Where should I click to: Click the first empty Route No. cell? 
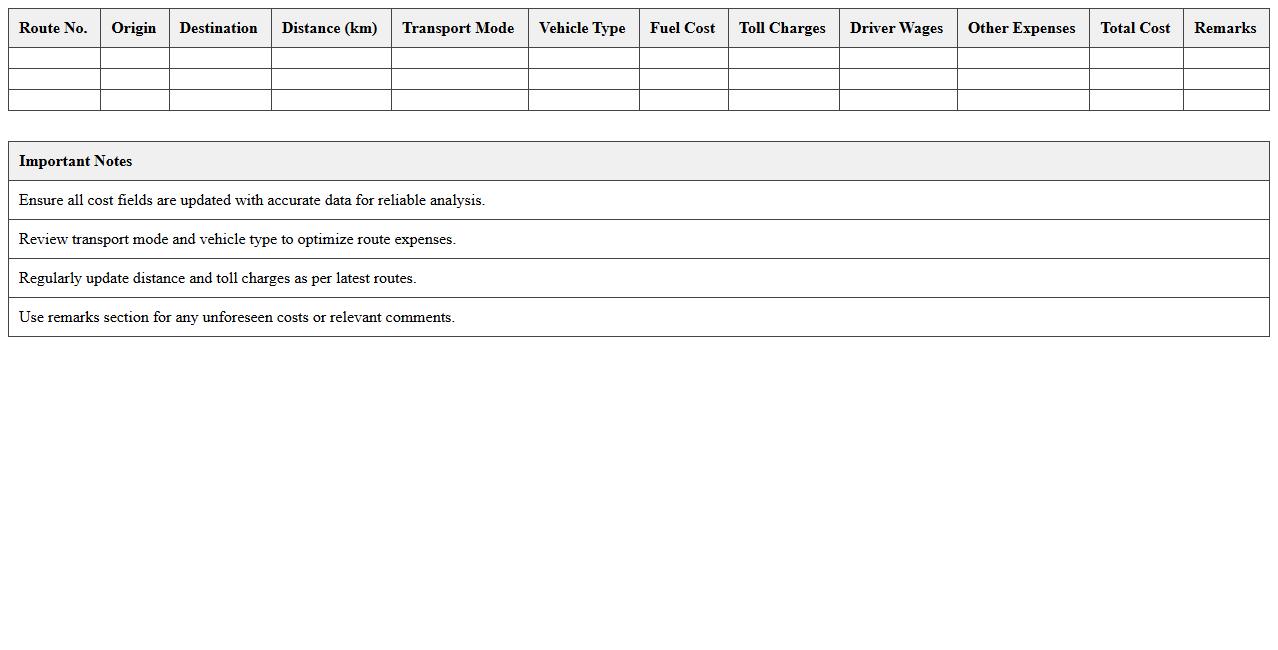(x=53, y=59)
